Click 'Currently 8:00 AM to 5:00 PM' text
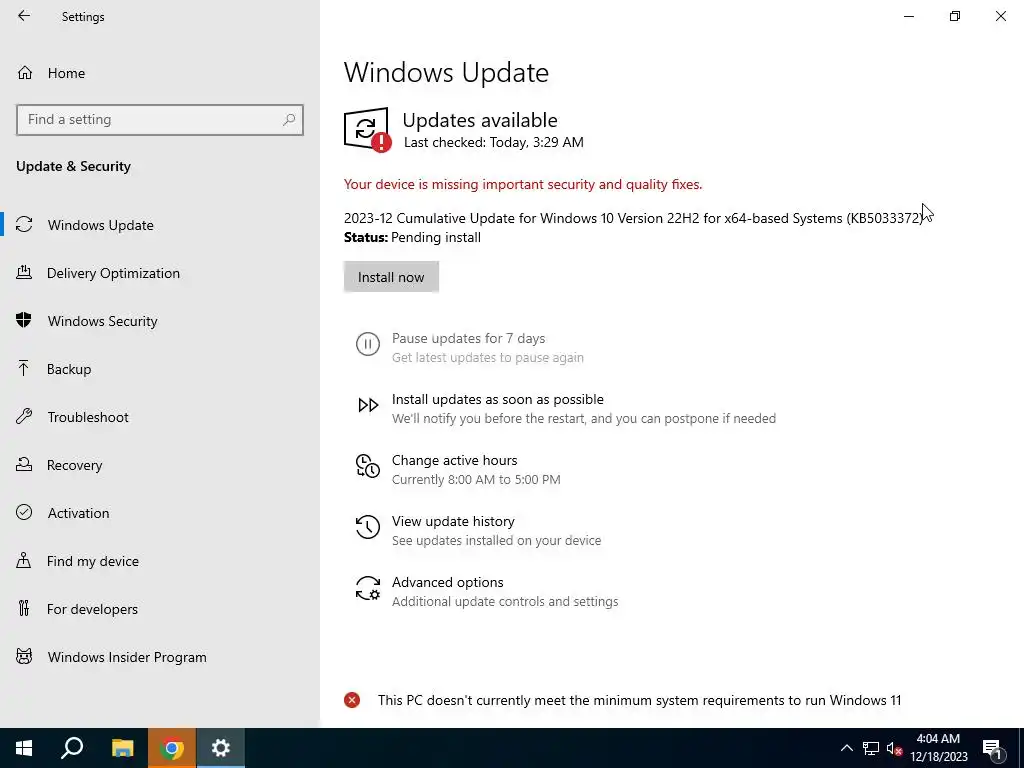This screenshot has height=768, width=1024. point(476,479)
